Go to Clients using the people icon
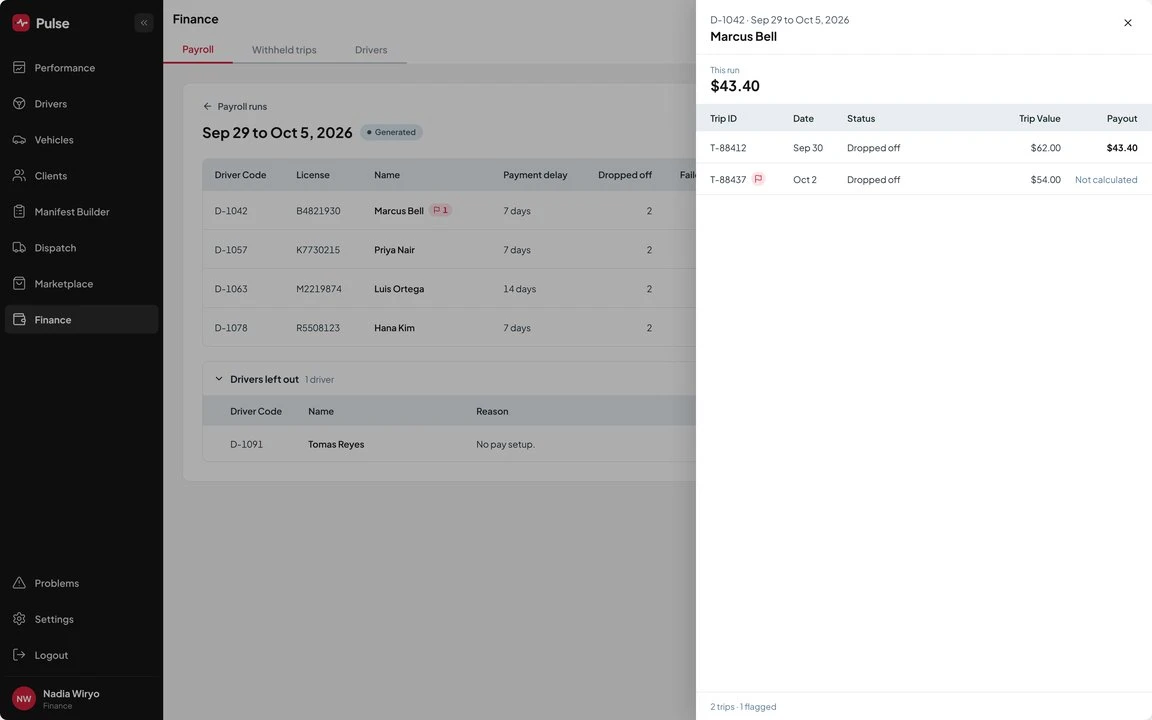Image resolution: width=1152 pixels, height=720 pixels. [19, 176]
